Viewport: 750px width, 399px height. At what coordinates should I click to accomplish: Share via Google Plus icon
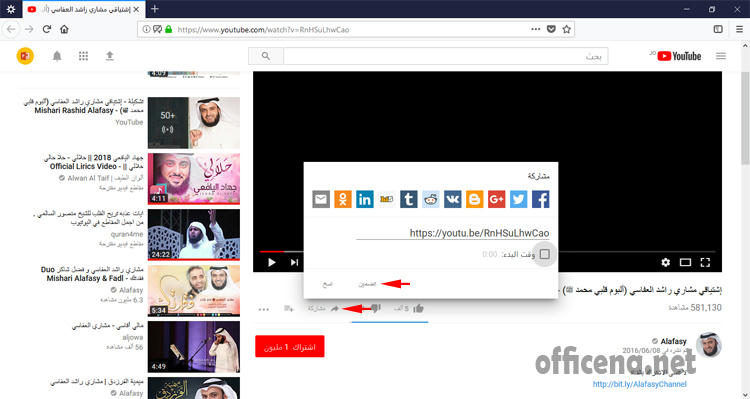click(496, 199)
